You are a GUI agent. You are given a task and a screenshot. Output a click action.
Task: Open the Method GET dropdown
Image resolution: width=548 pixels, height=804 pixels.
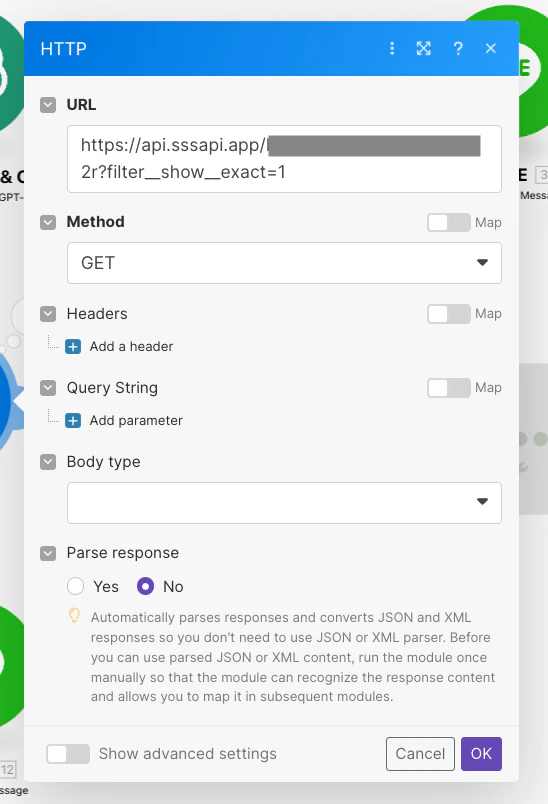(x=284, y=263)
